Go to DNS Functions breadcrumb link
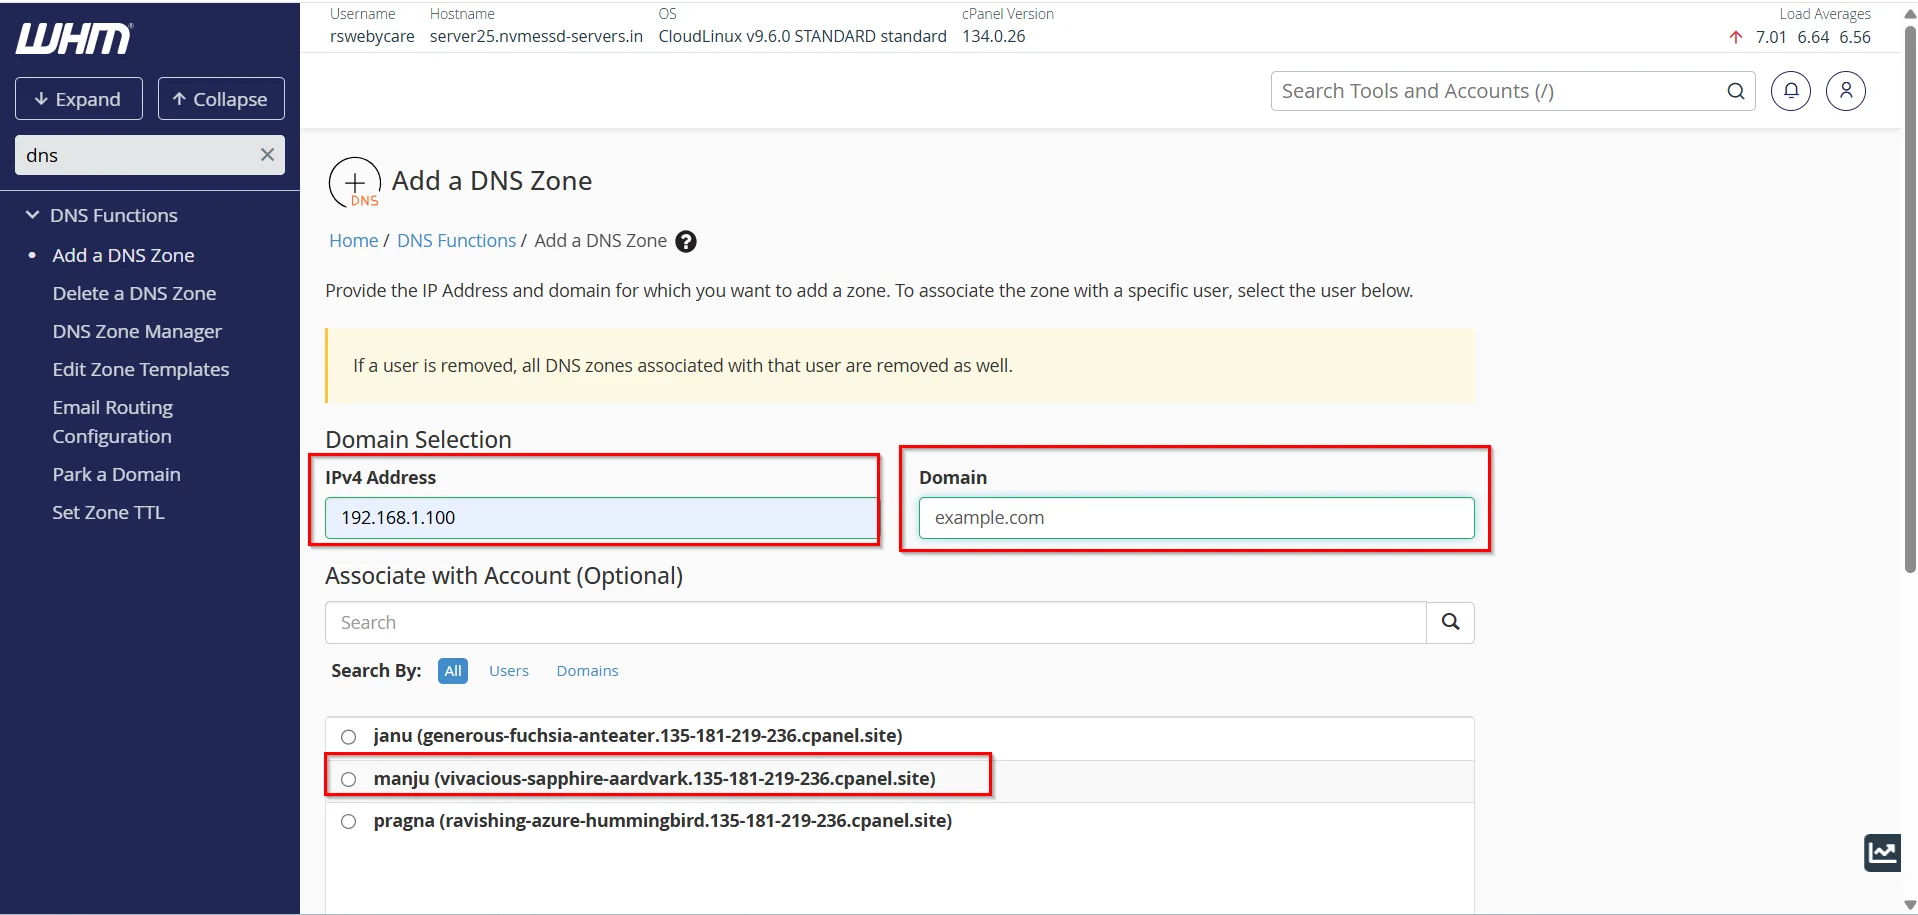The image size is (1918, 915). click(456, 241)
